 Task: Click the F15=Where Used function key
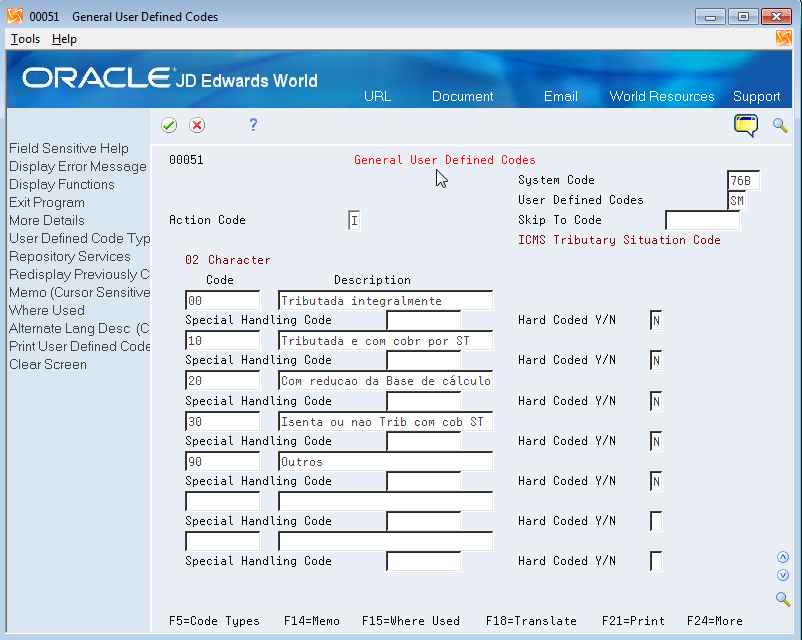coord(411,621)
